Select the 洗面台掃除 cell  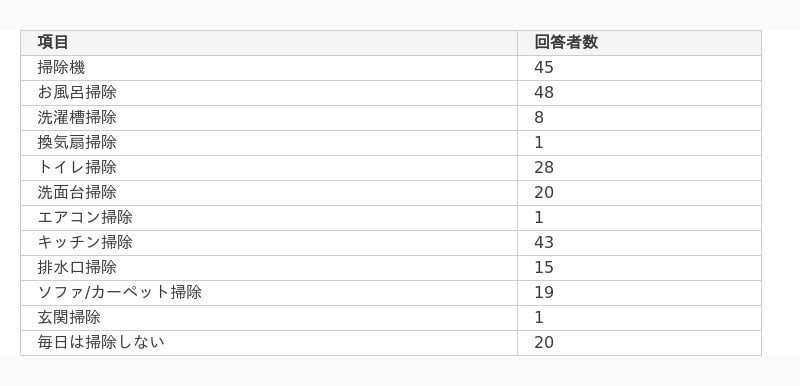pos(269,193)
